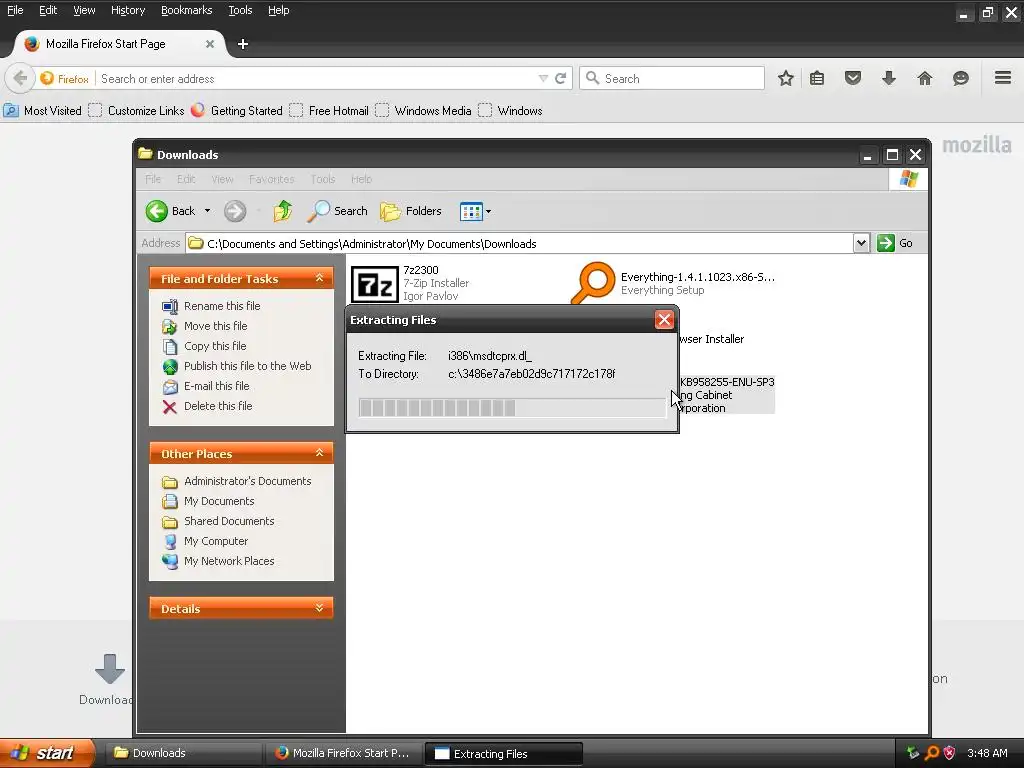Open the Firefox Hello chat icon
1024x768 pixels.
tap(961, 78)
